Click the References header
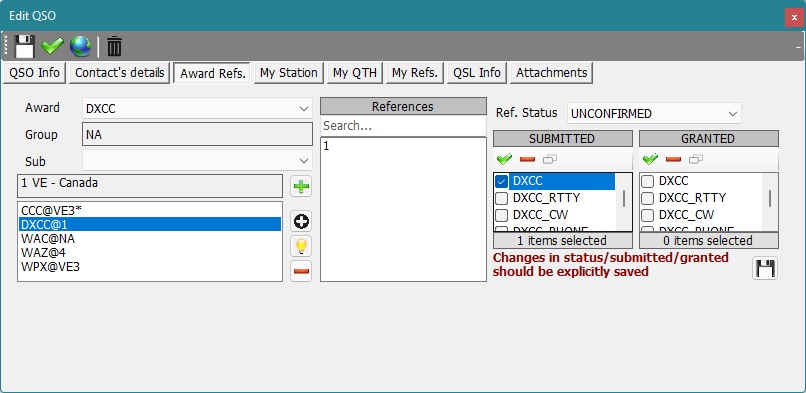Screen dimensions: 806x393 click(403, 106)
